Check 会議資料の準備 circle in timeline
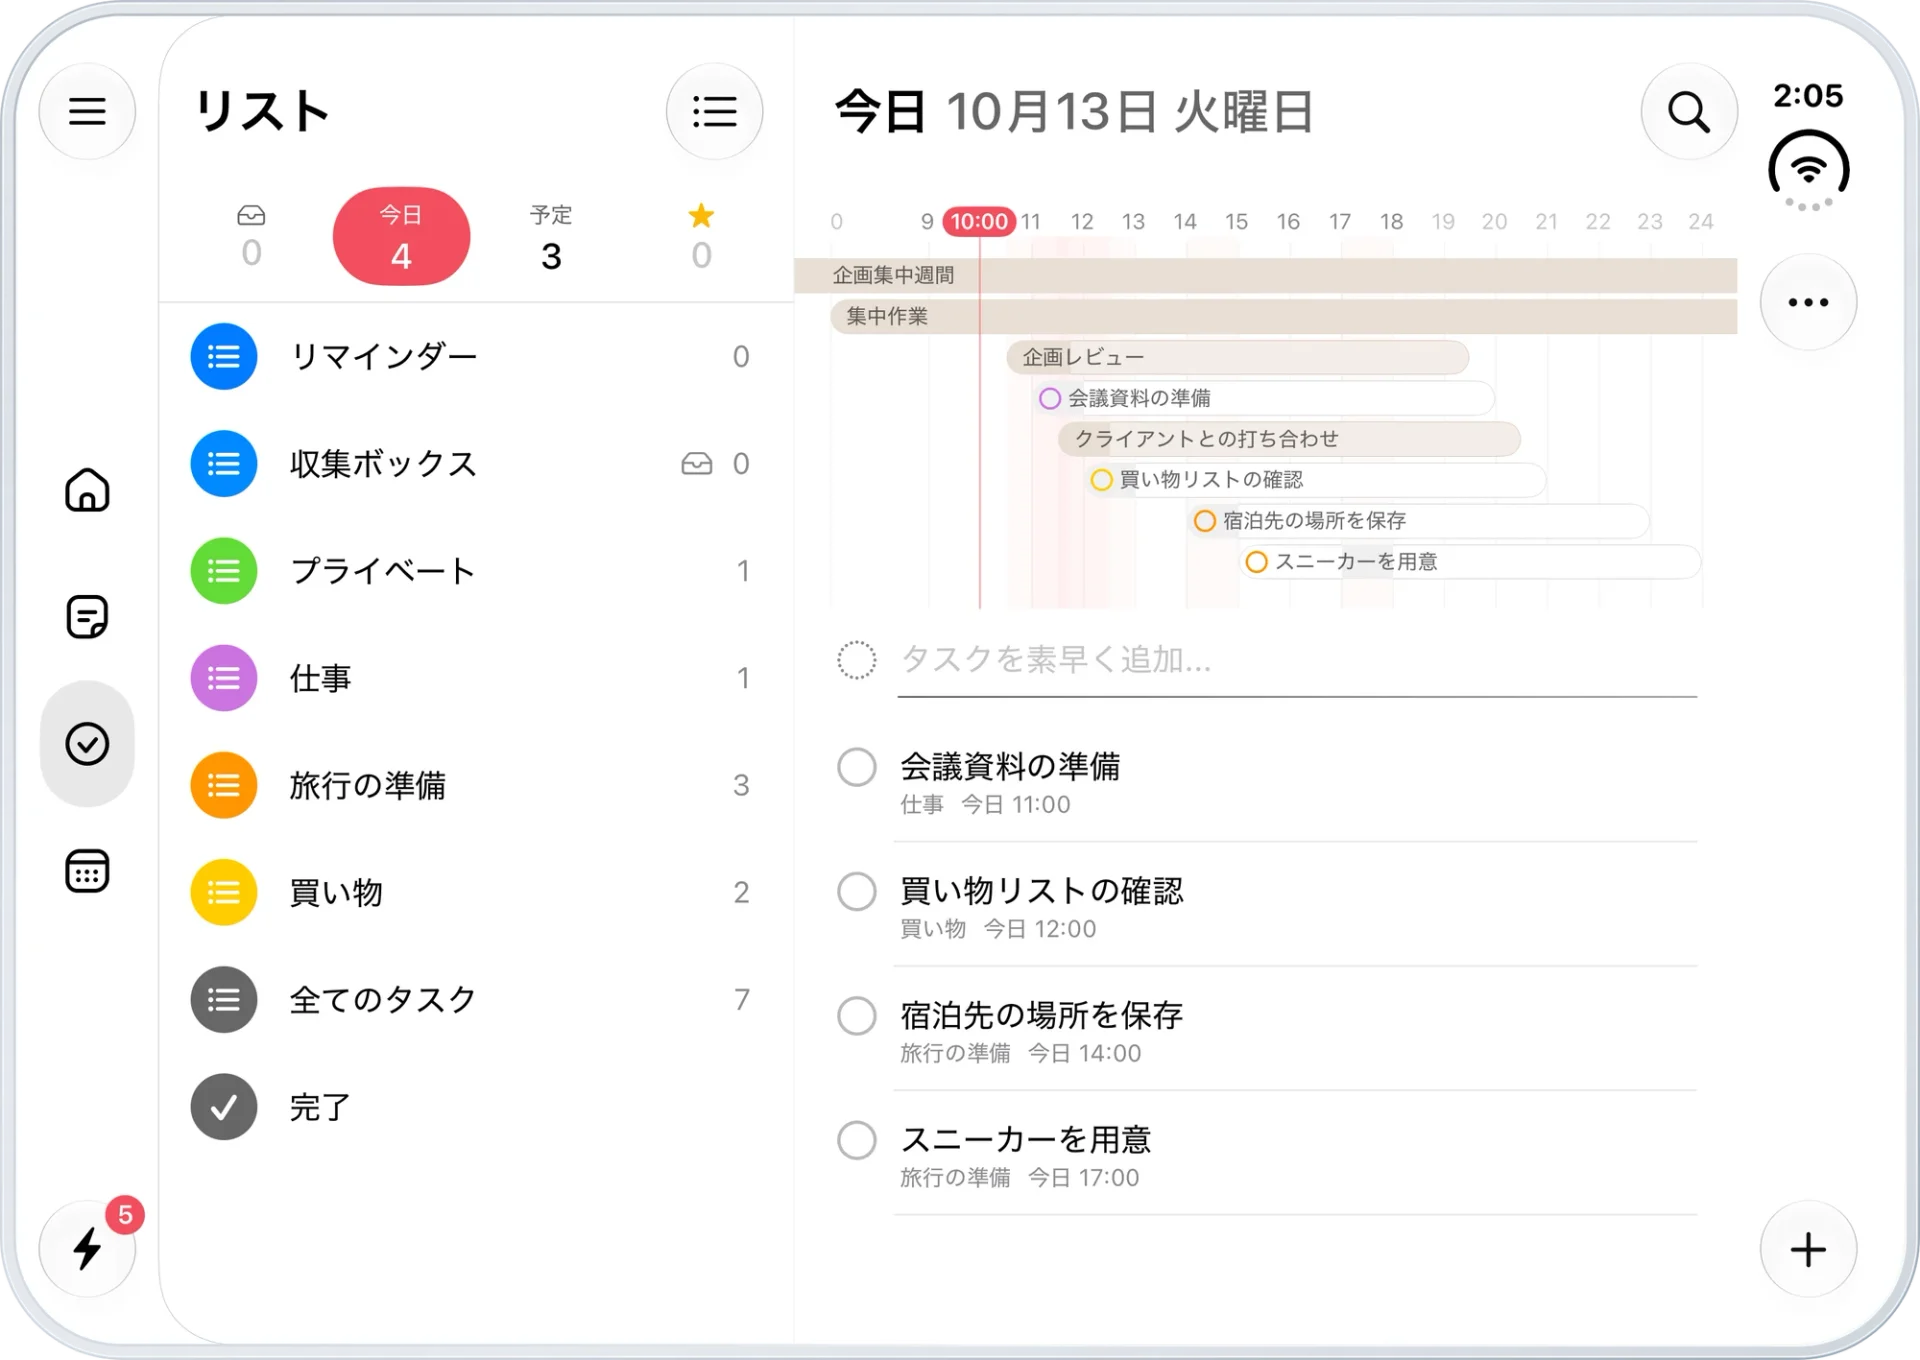Screen dimensions: 1920x1360 click(x=1050, y=398)
